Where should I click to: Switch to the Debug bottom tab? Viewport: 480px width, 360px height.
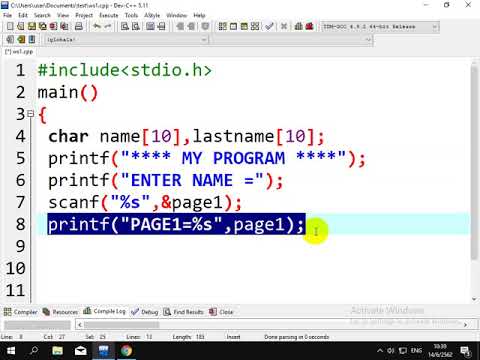tap(145, 312)
